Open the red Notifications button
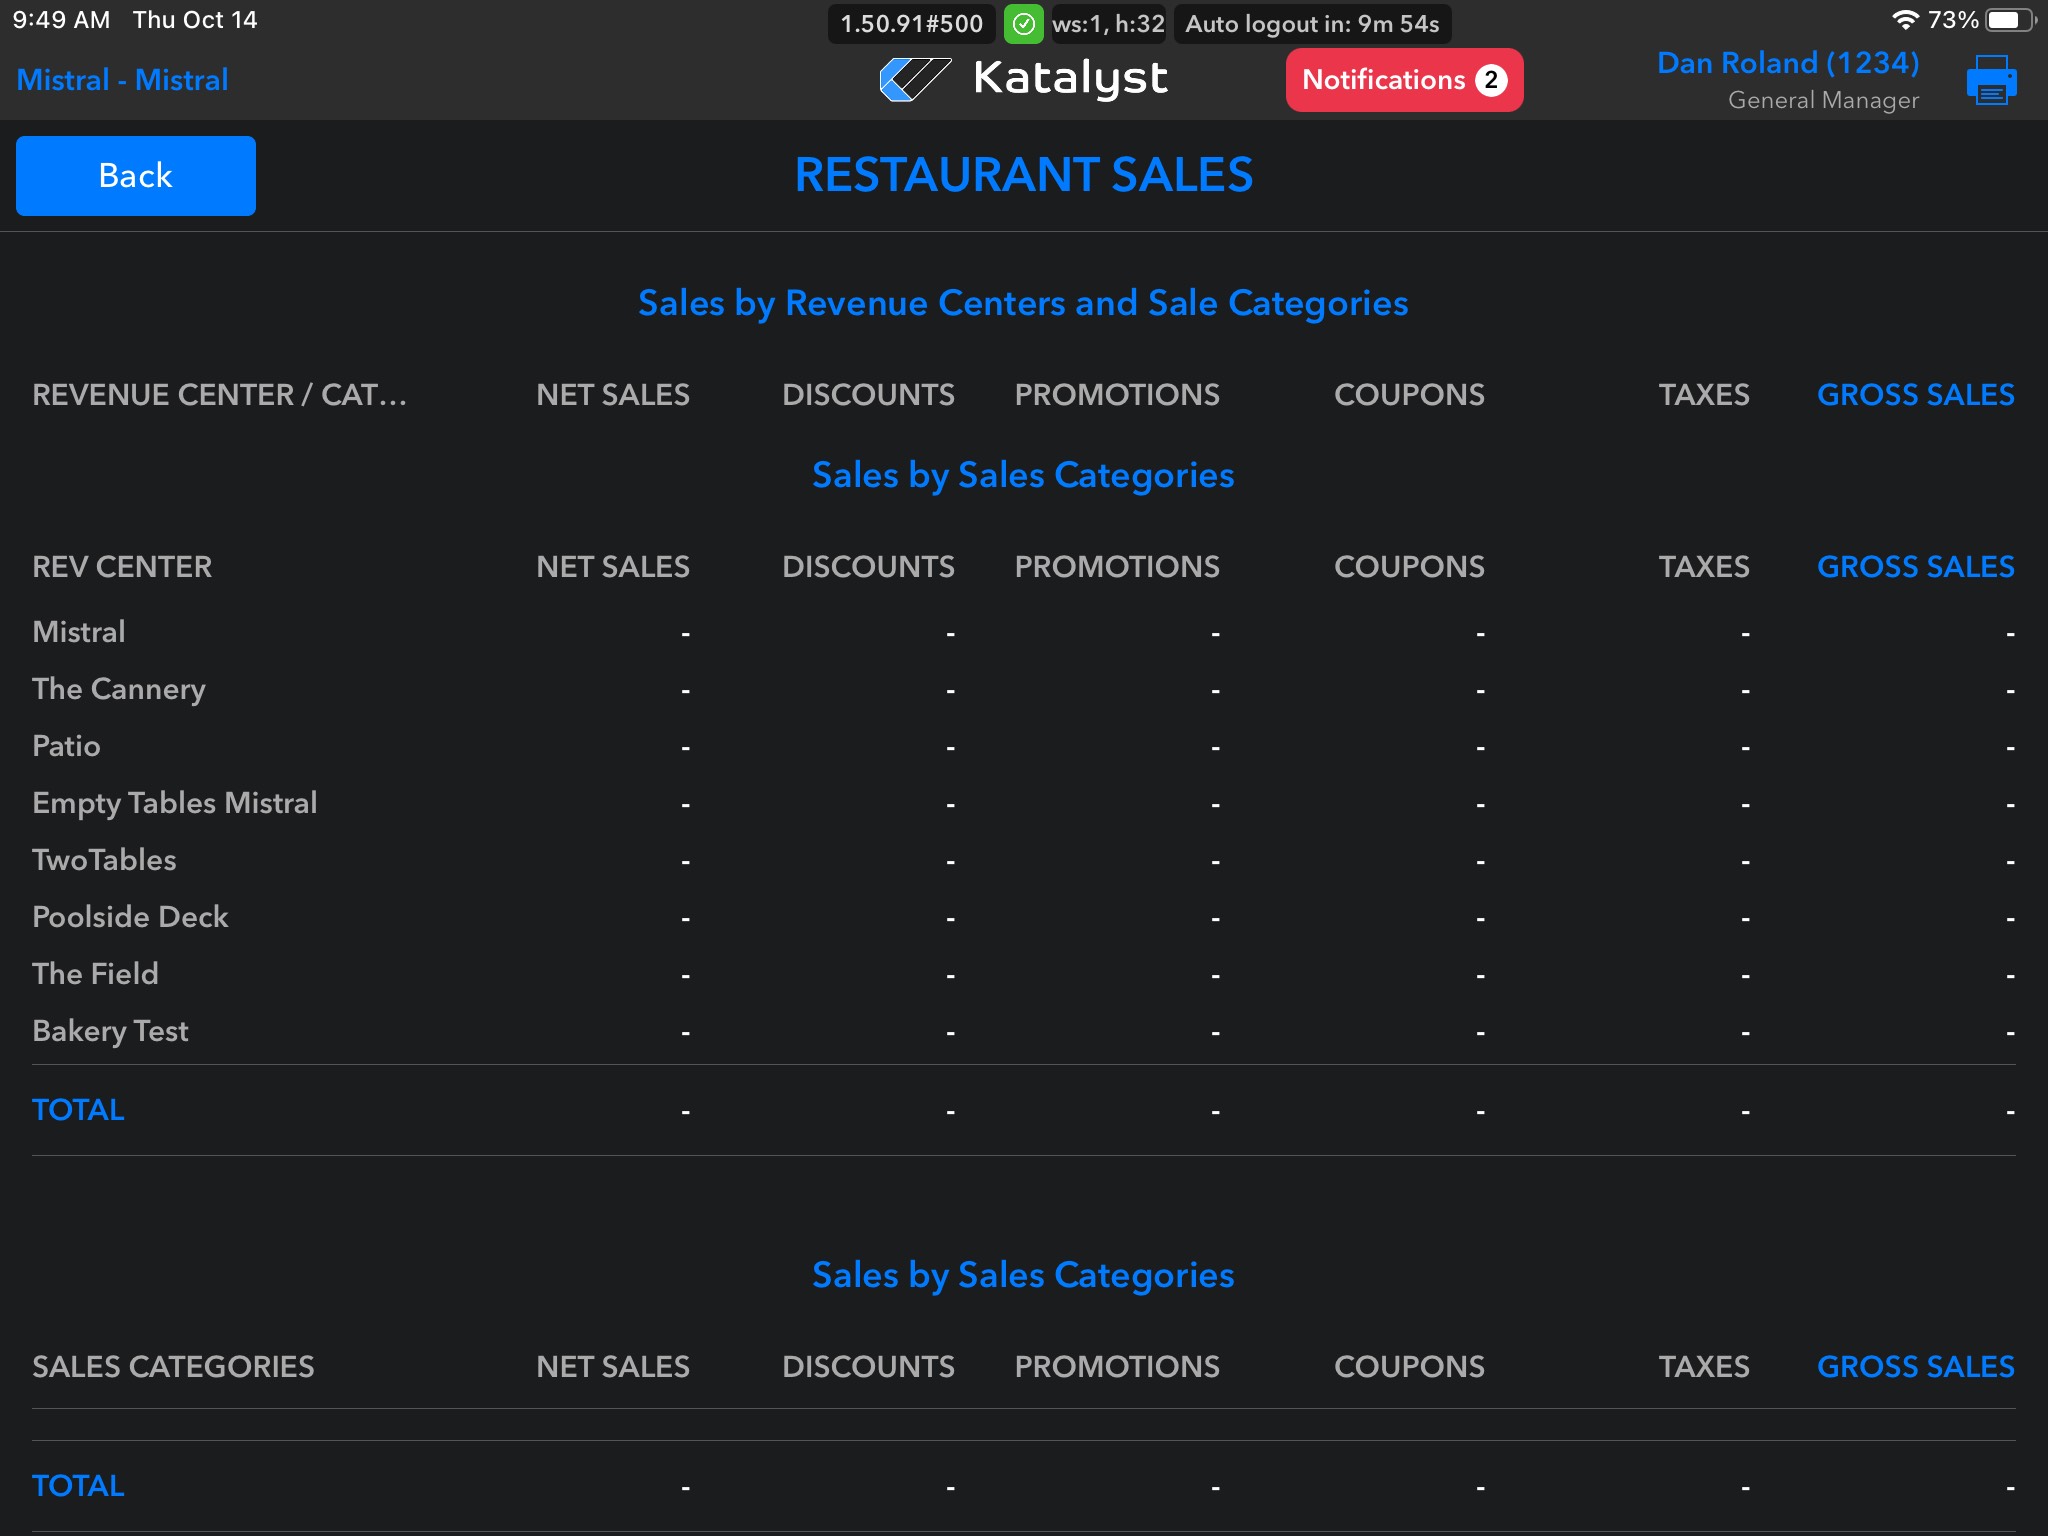 (1385, 80)
